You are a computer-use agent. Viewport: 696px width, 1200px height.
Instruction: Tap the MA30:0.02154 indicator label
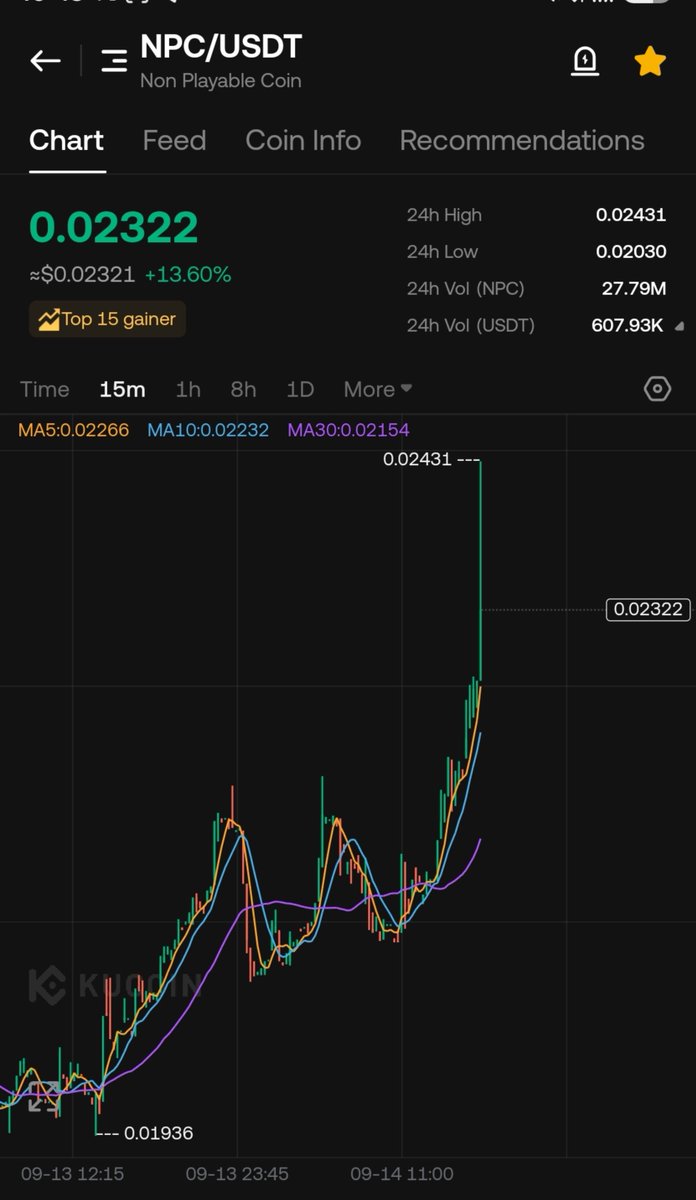(349, 430)
